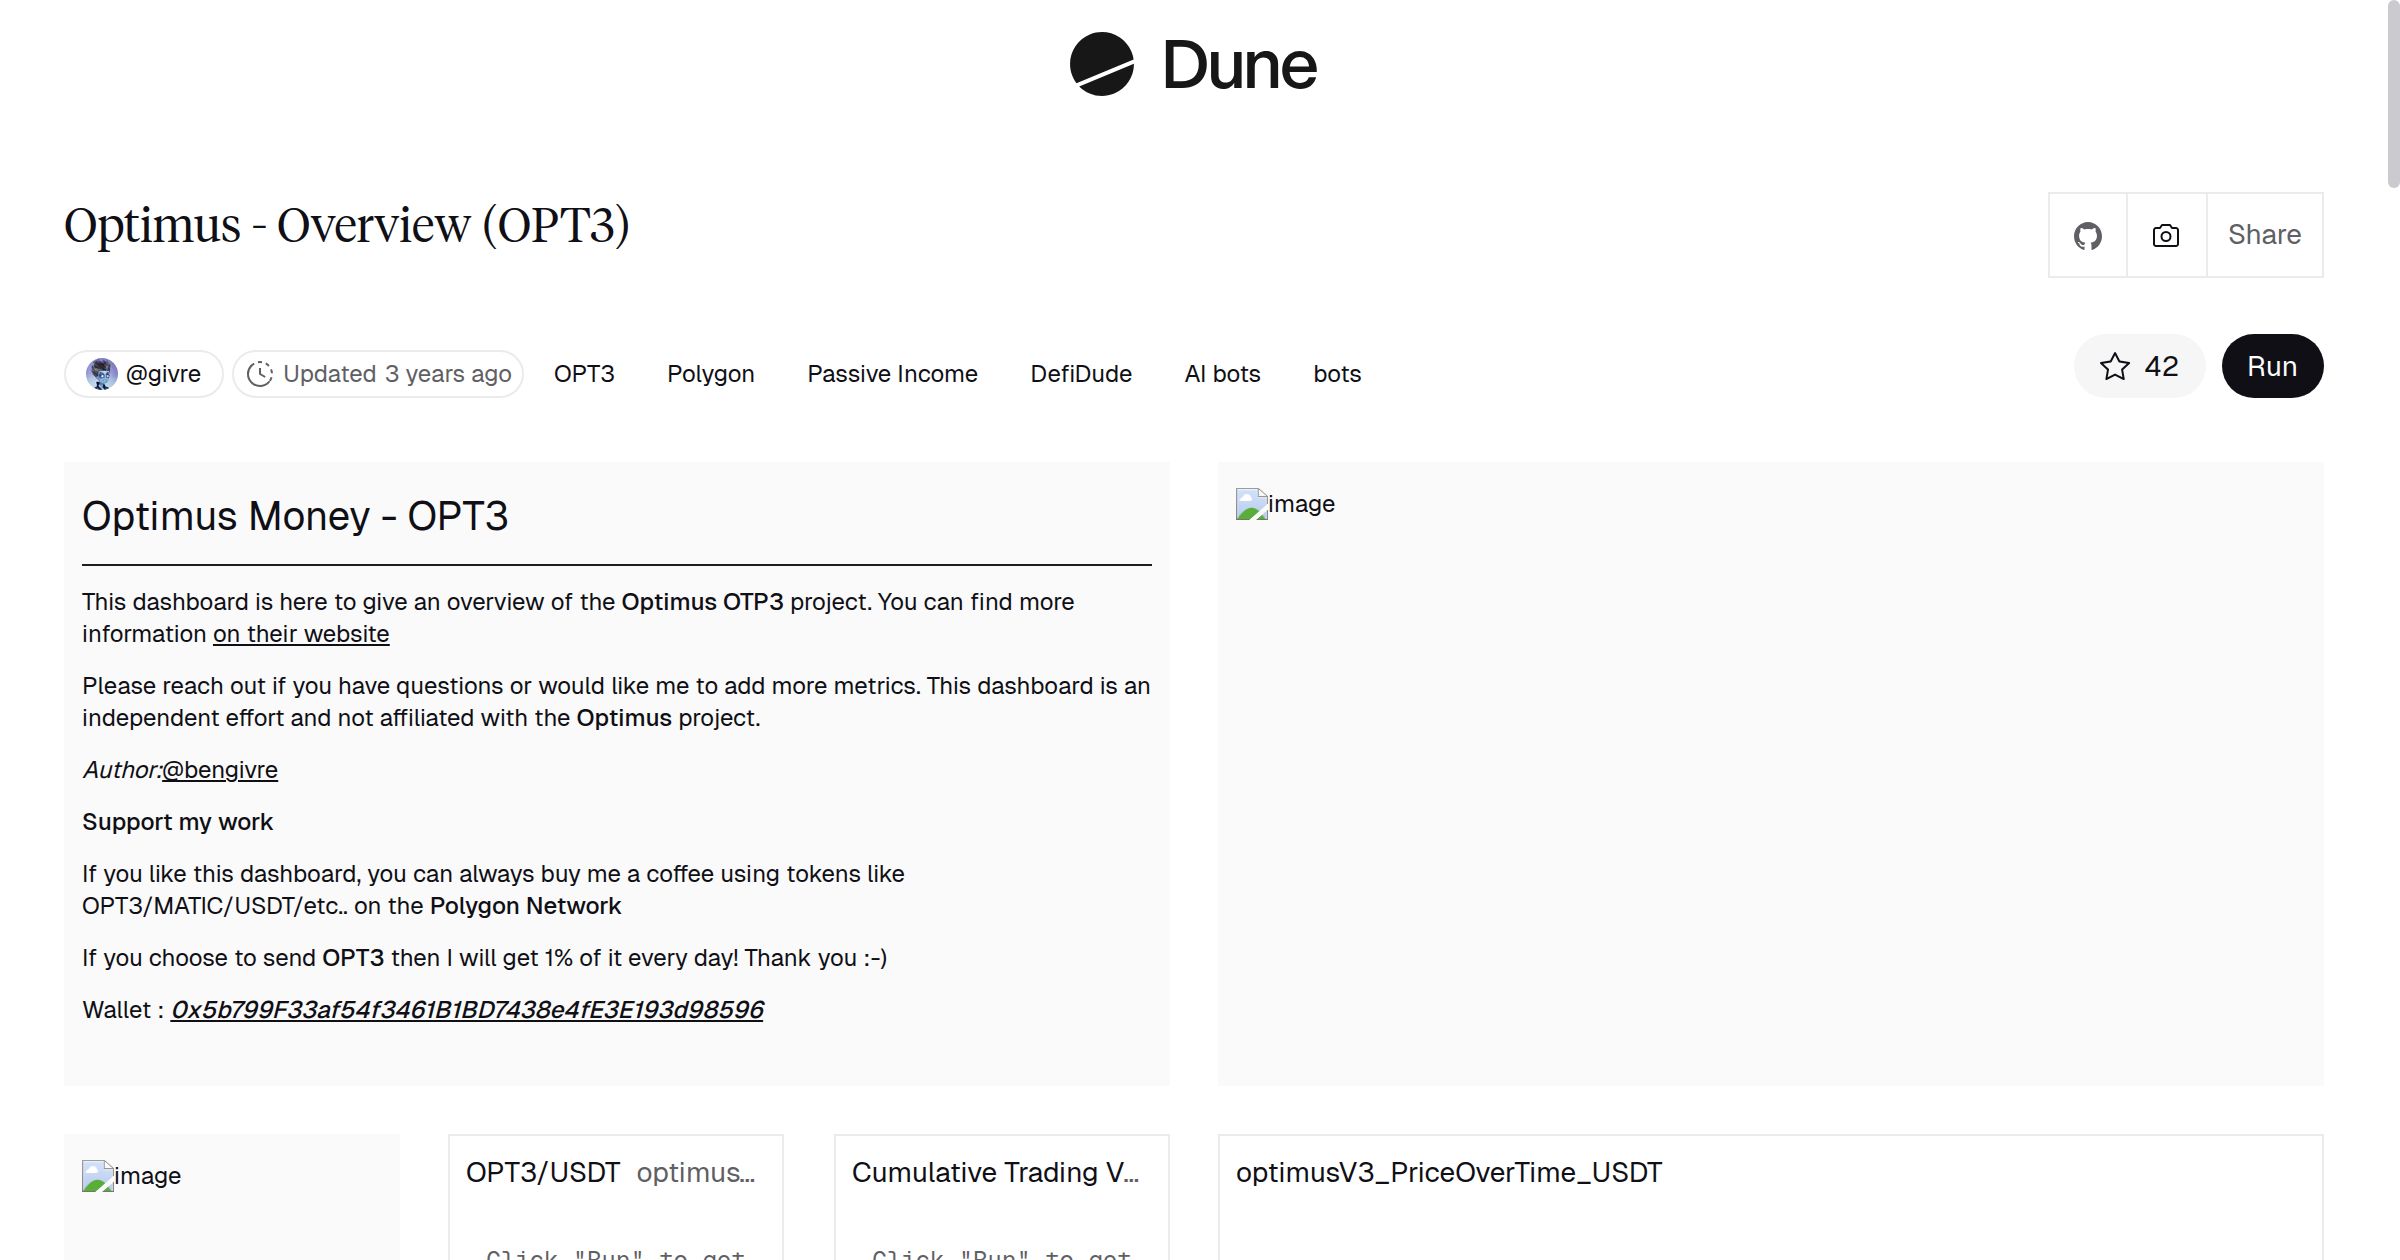Select the AI bots tag

pyautogui.click(x=1222, y=374)
